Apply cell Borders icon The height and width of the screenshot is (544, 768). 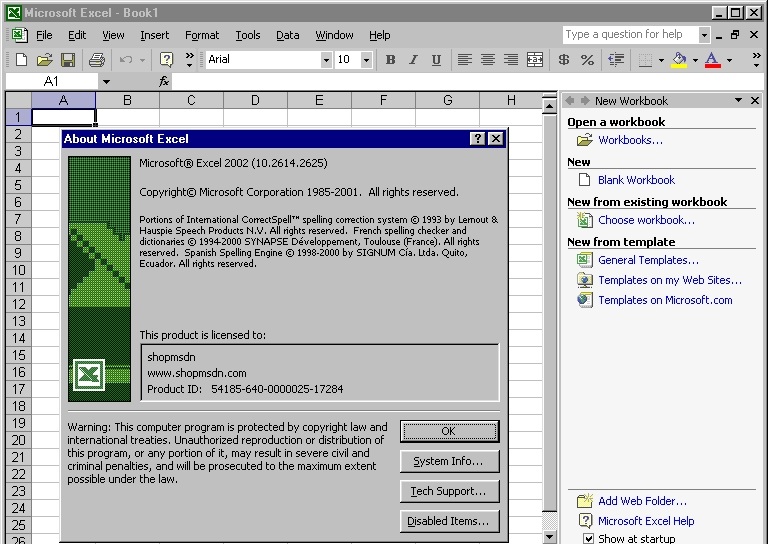pyautogui.click(x=645, y=60)
